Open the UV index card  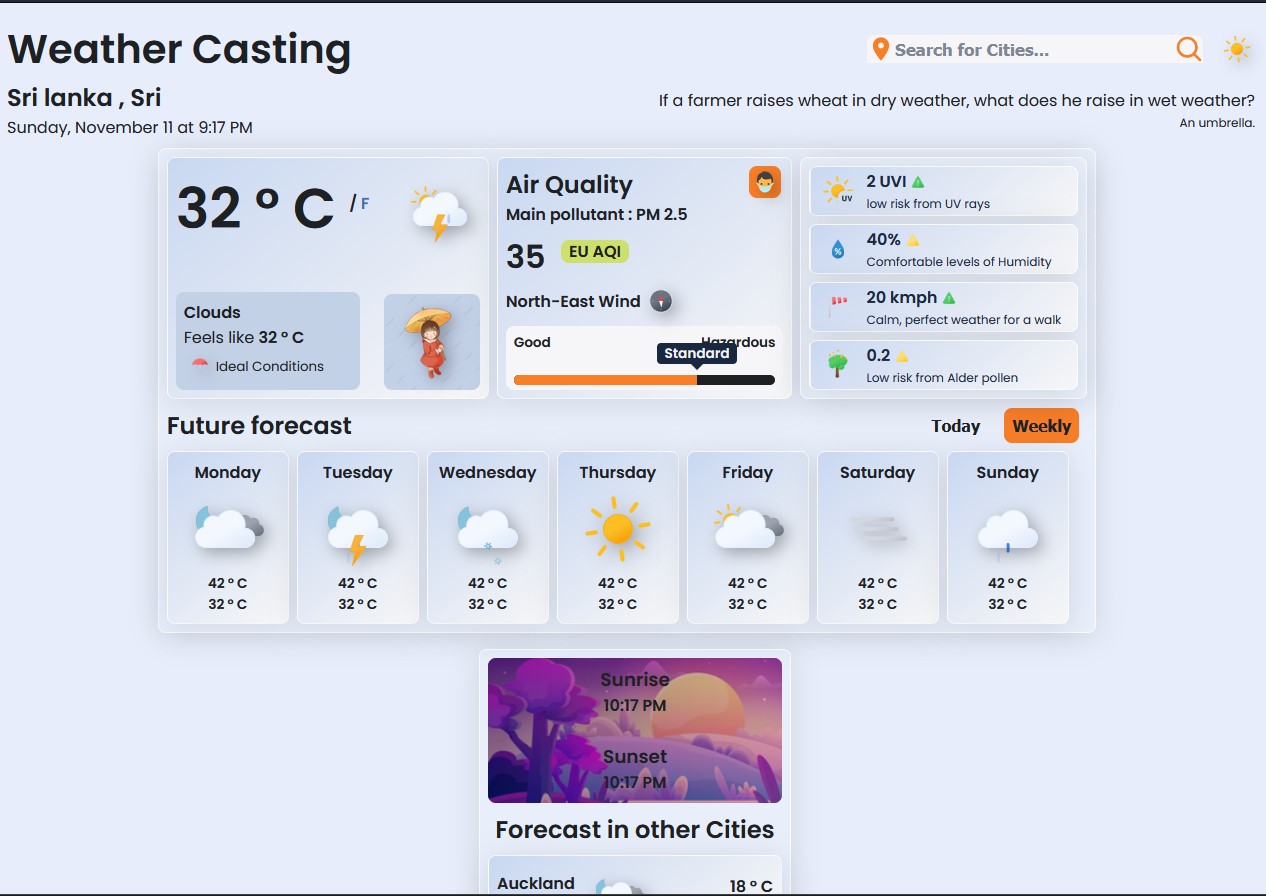click(x=943, y=191)
